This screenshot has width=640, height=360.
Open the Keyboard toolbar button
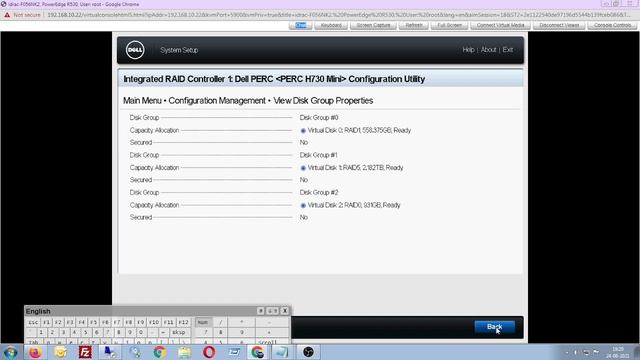click(331, 25)
